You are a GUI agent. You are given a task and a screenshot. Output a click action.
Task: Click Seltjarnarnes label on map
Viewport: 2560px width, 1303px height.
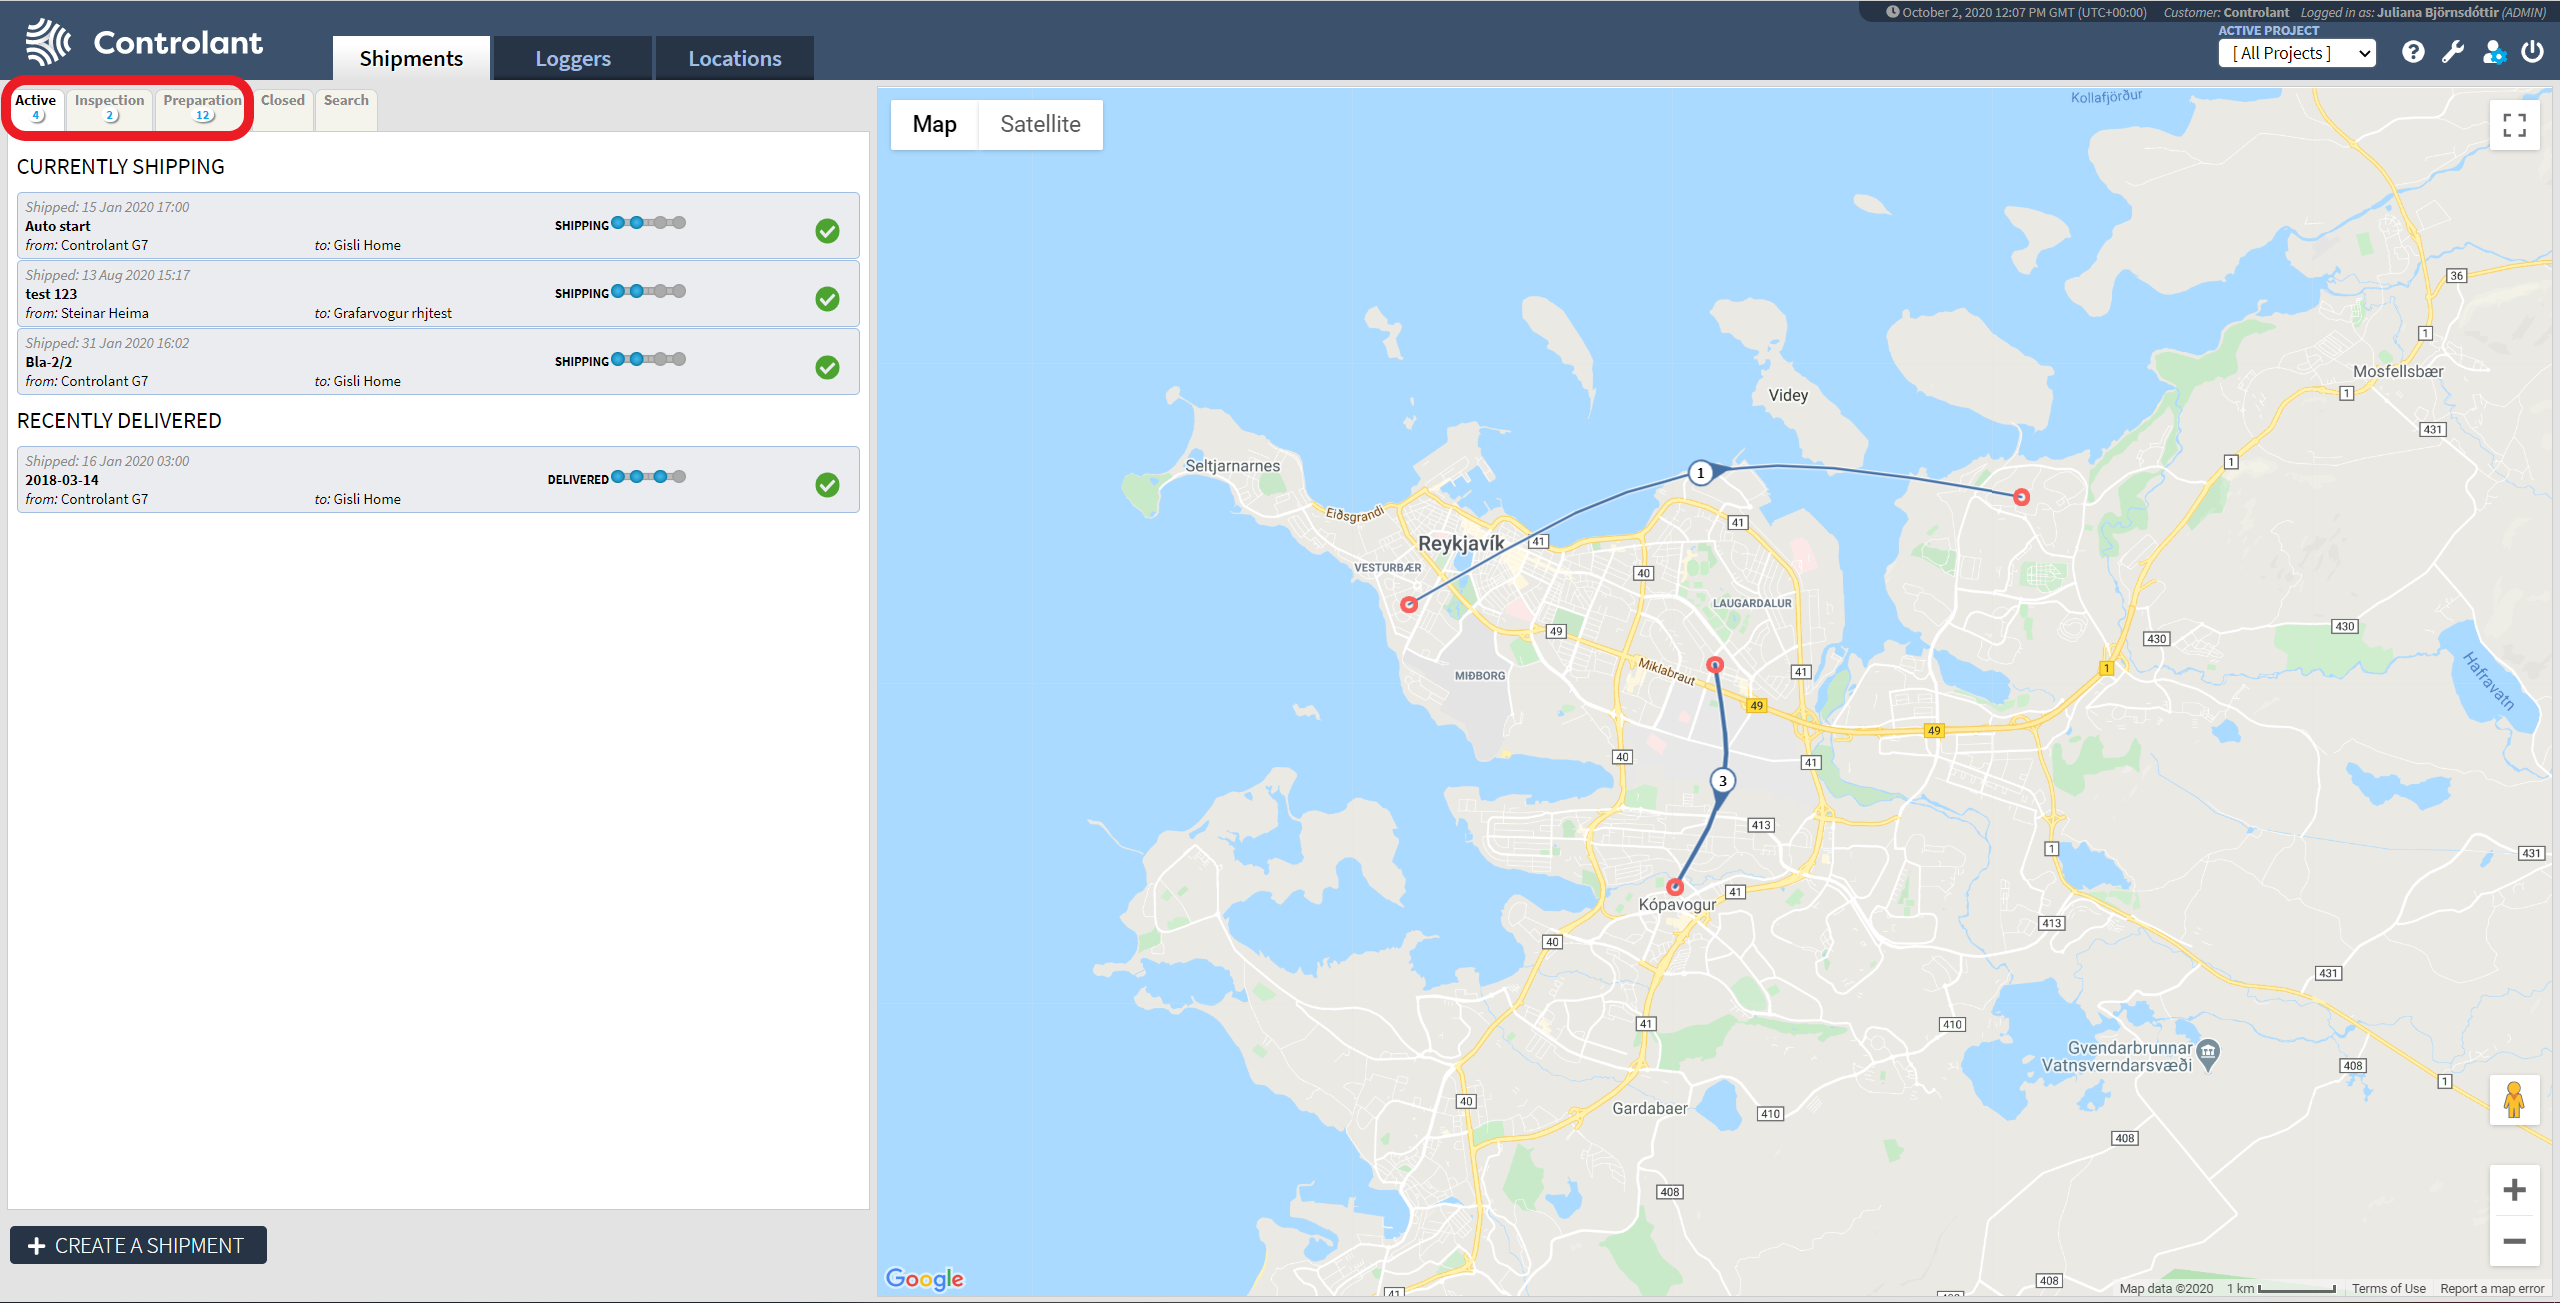tap(1232, 466)
